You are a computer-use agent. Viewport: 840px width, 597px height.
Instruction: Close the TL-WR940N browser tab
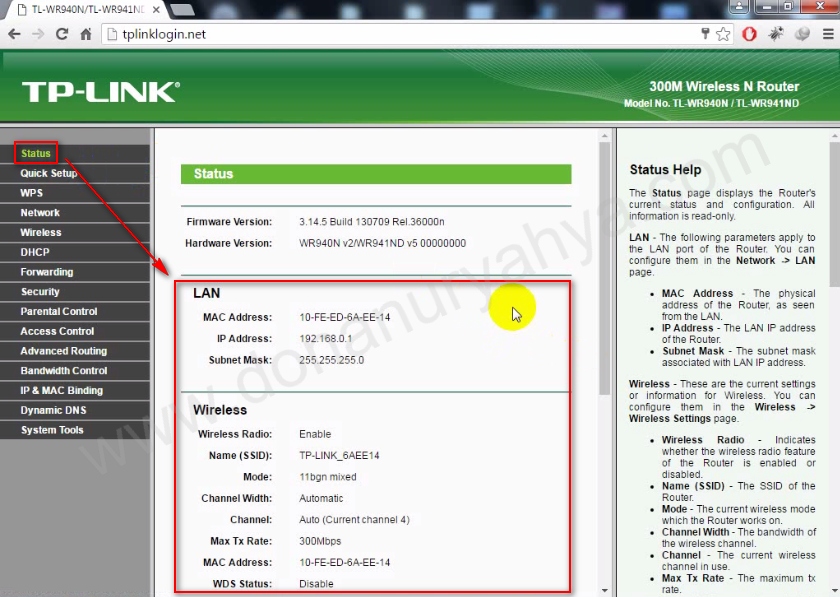[156, 10]
